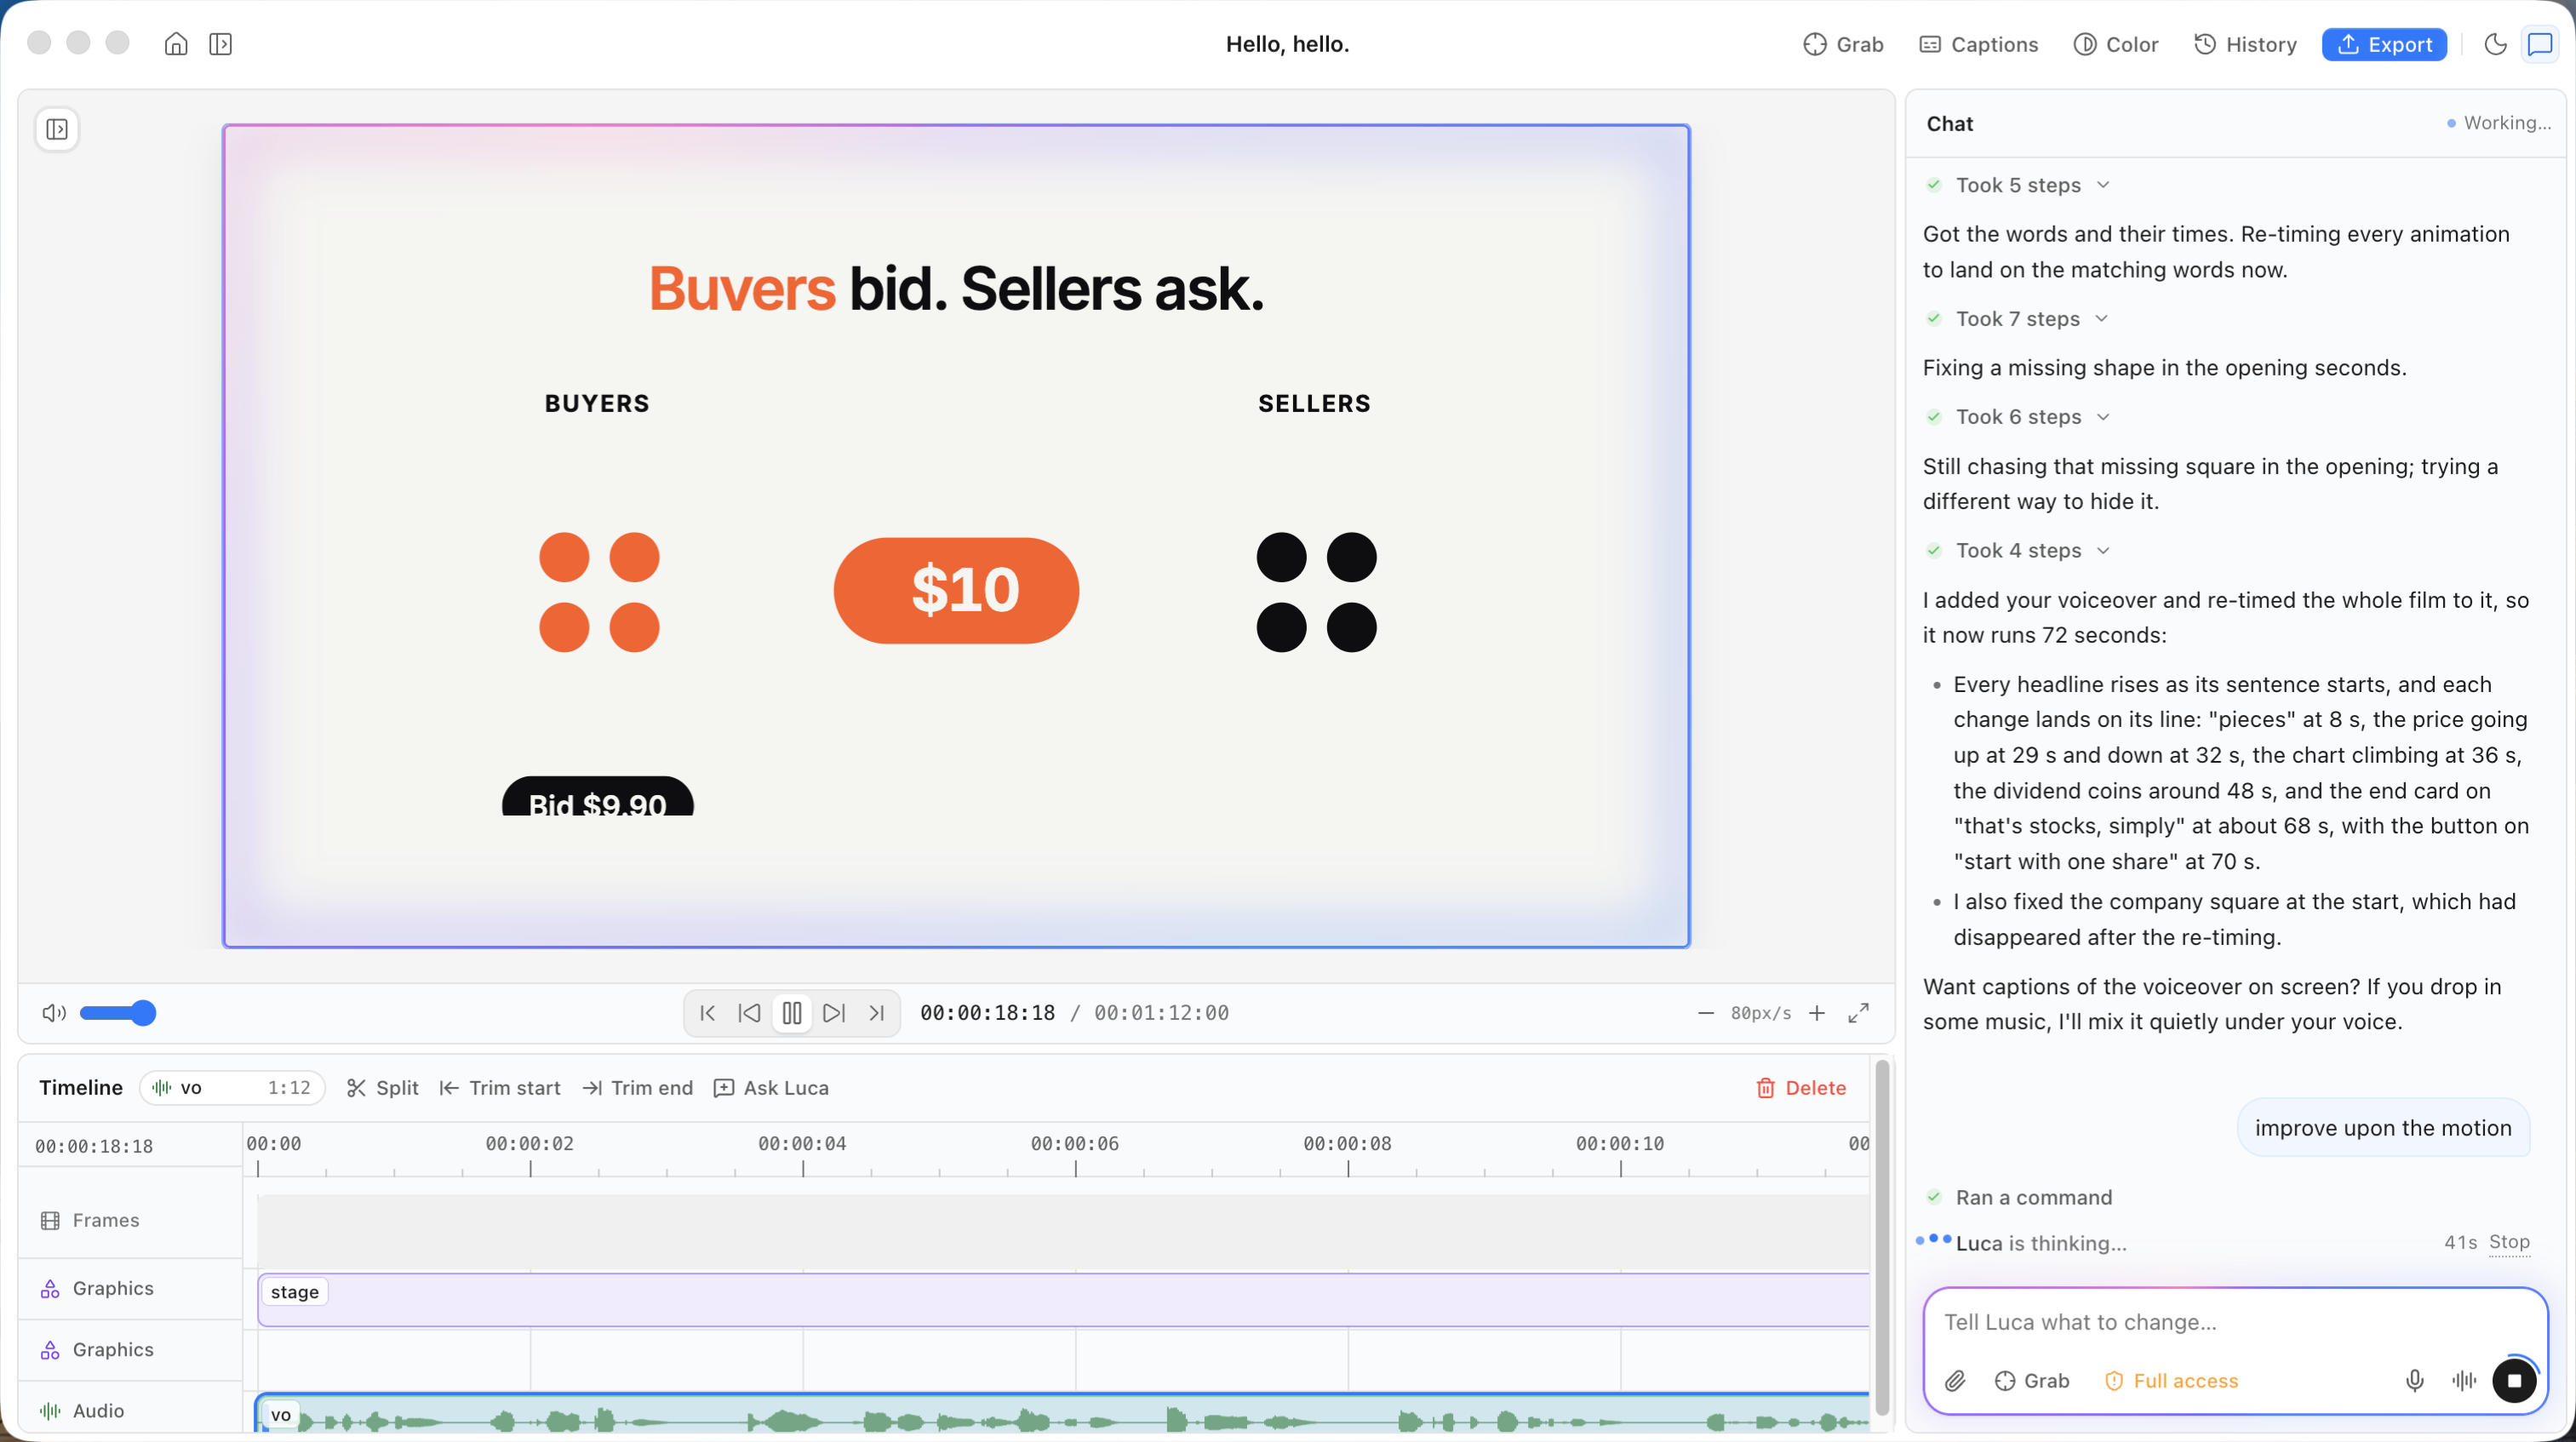Viewport: 2576px width, 1442px height.
Task: Attach a file with the paperclip icon
Action: 1955,1381
